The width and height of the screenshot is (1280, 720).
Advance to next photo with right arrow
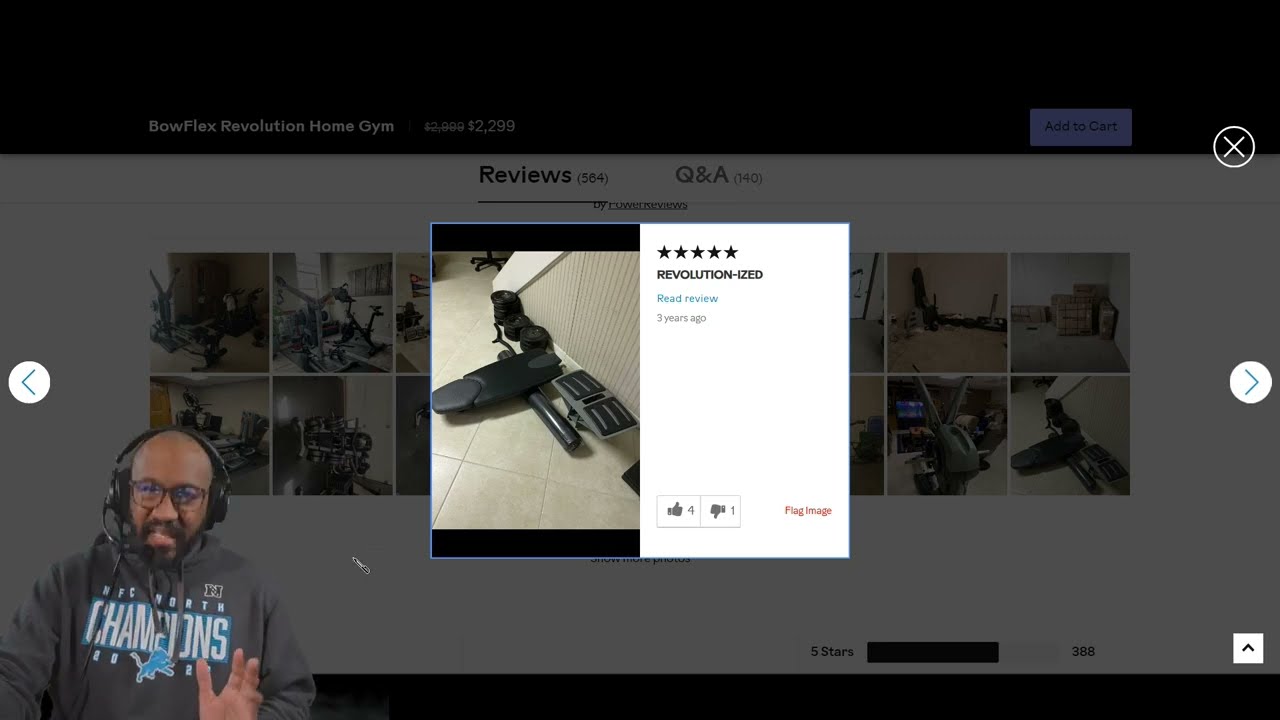coord(1250,382)
